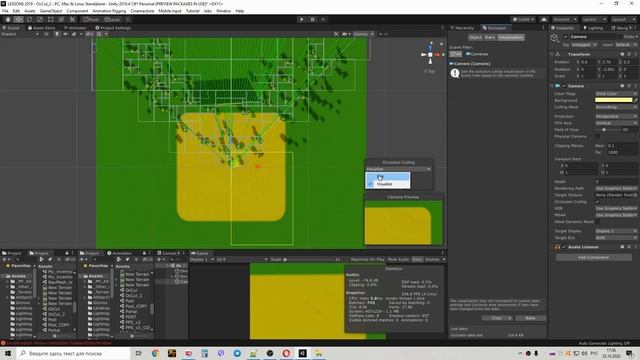Open Scene view Gizmos dropdown

[363, 34]
